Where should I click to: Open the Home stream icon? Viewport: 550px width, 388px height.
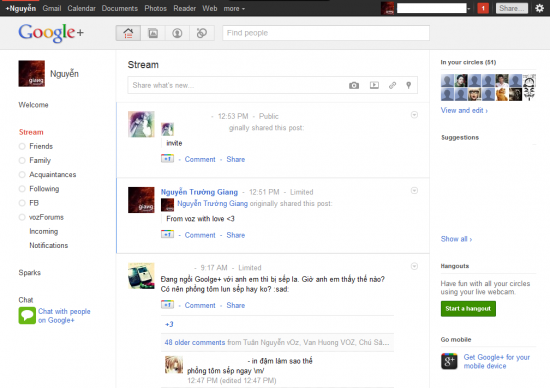128,33
